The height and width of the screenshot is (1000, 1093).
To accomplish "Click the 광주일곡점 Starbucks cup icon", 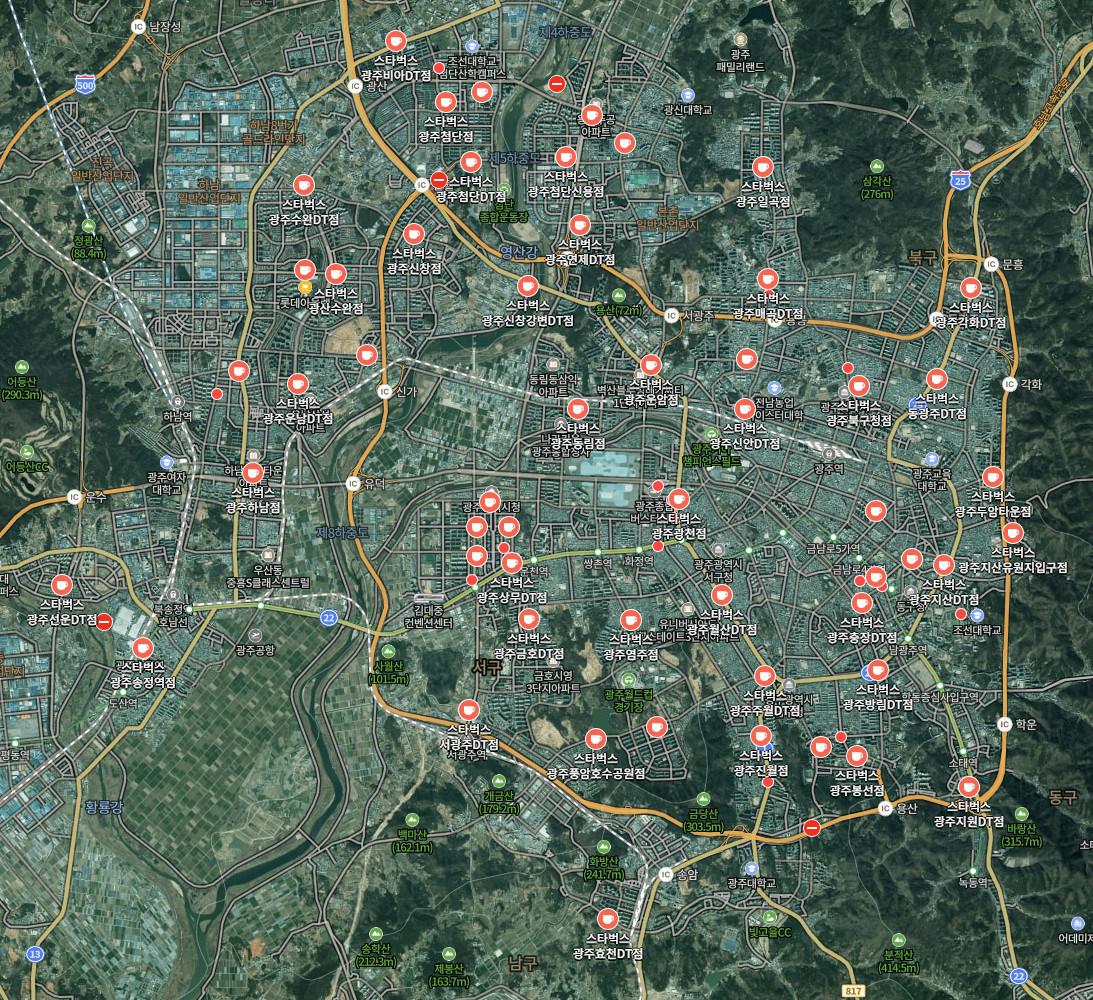I will pyautogui.click(x=763, y=167).
